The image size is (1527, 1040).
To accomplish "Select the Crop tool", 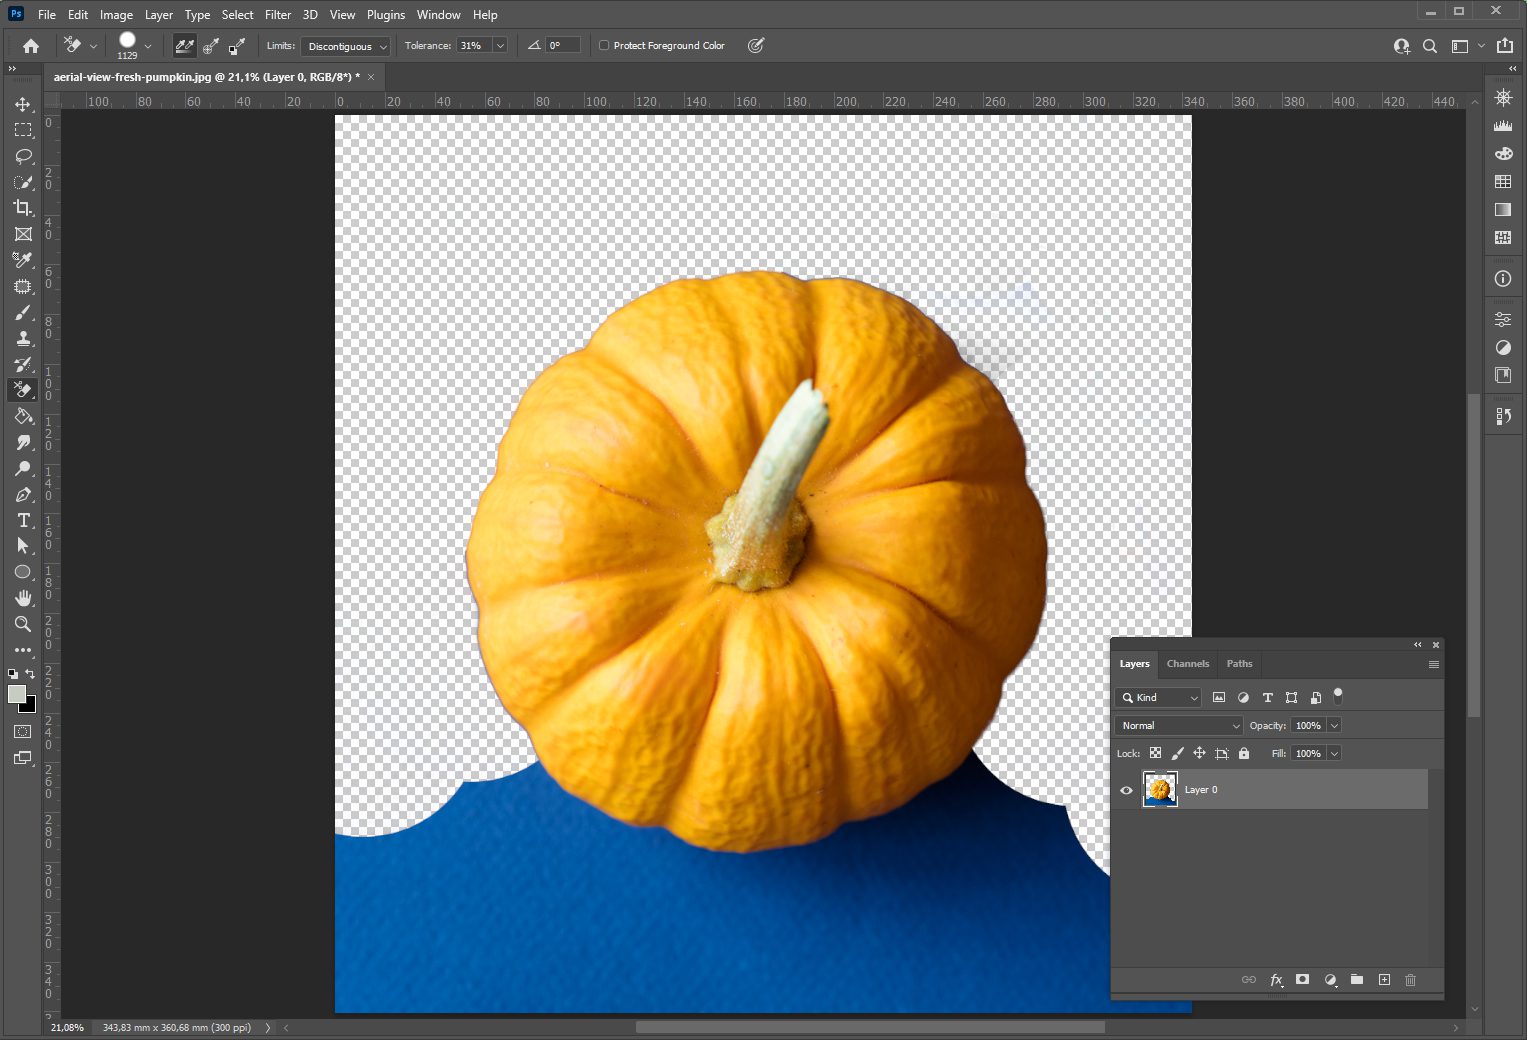I will (23, 208).
